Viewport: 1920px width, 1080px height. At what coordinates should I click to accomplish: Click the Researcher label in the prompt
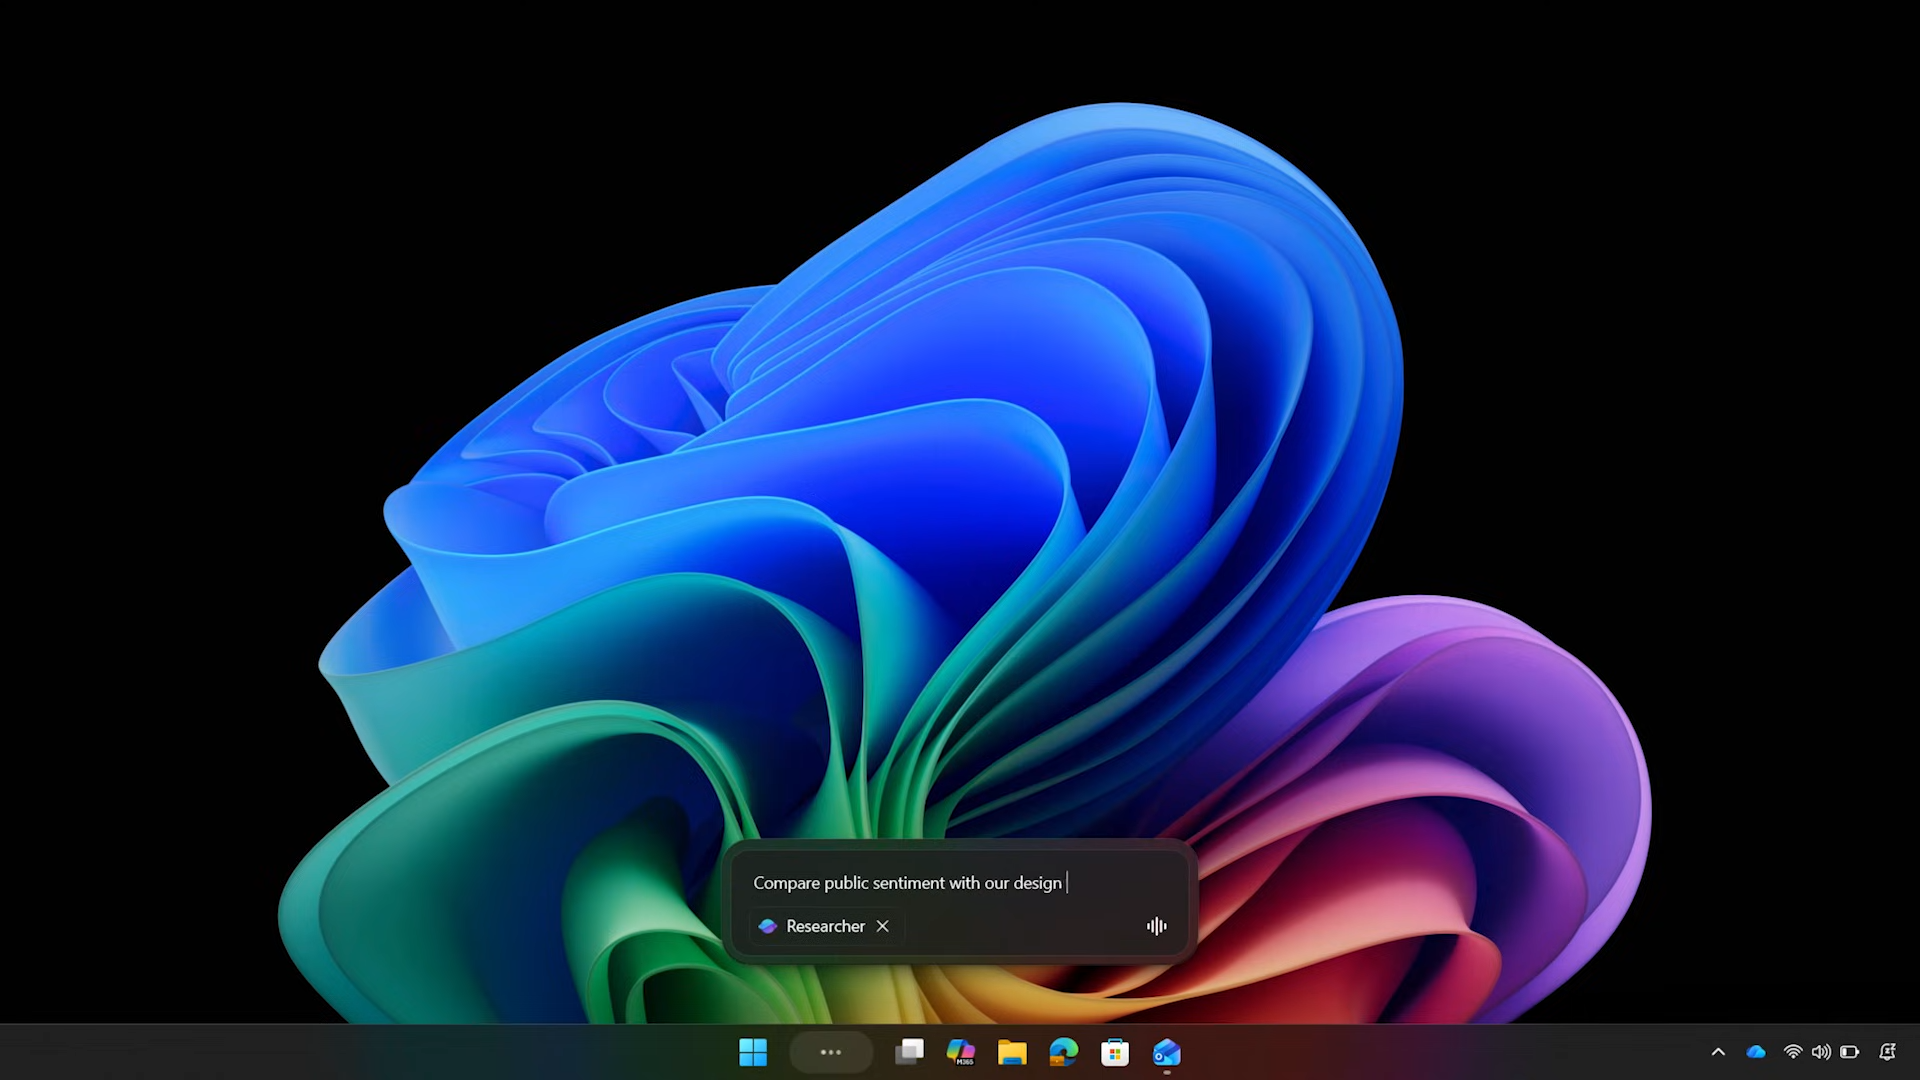click(x=825, y=926)
